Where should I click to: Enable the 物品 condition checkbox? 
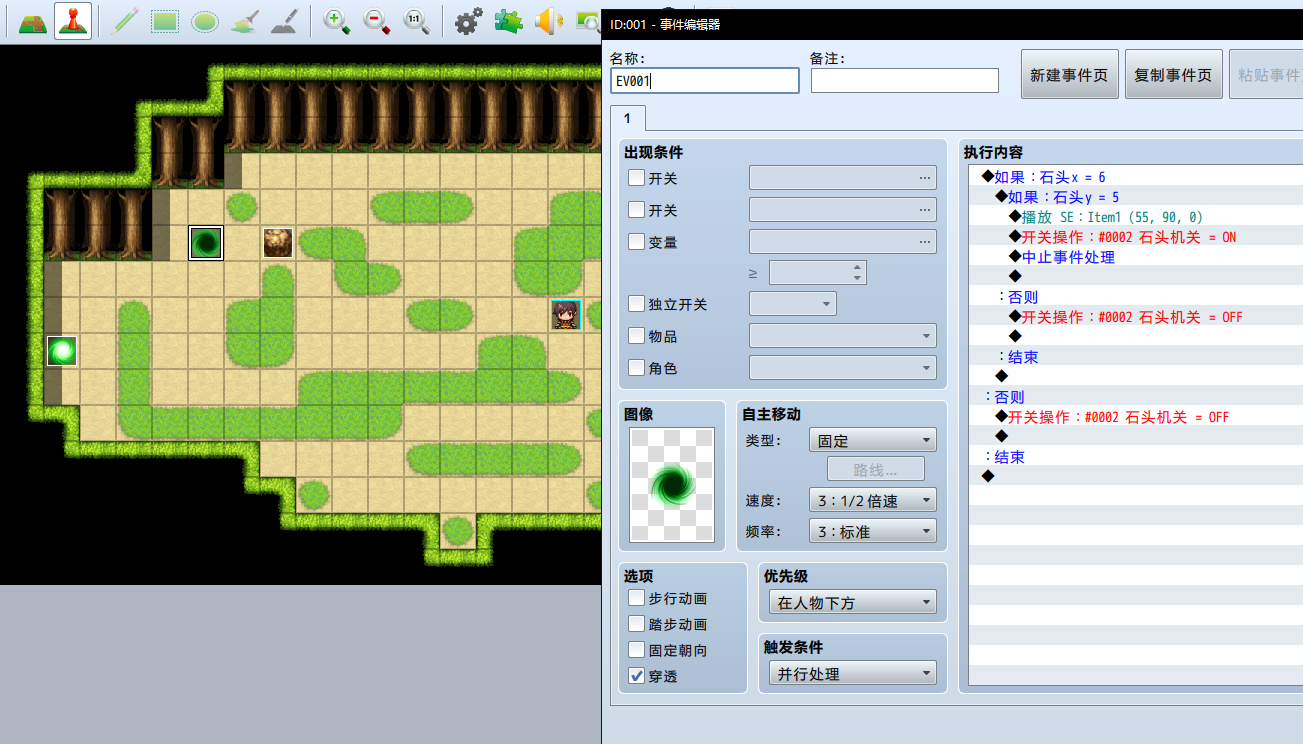[x=636, y=336]
